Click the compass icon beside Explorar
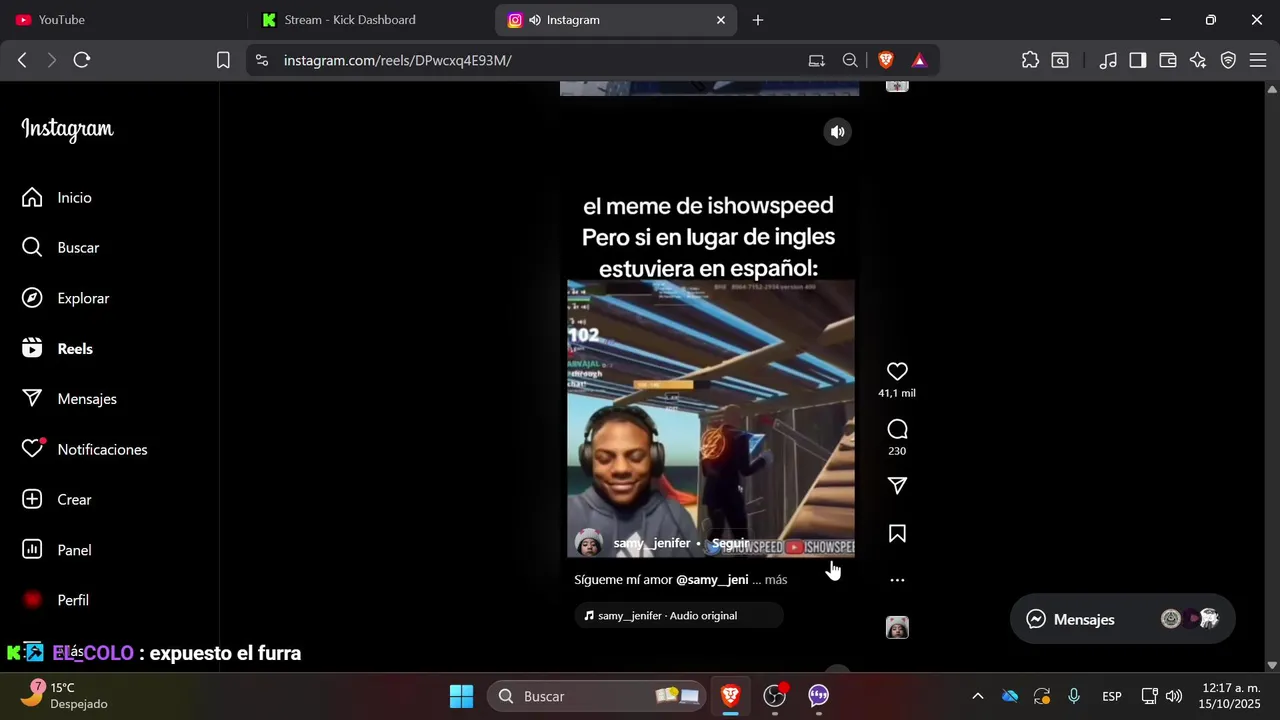 click(x=32, y=298)
